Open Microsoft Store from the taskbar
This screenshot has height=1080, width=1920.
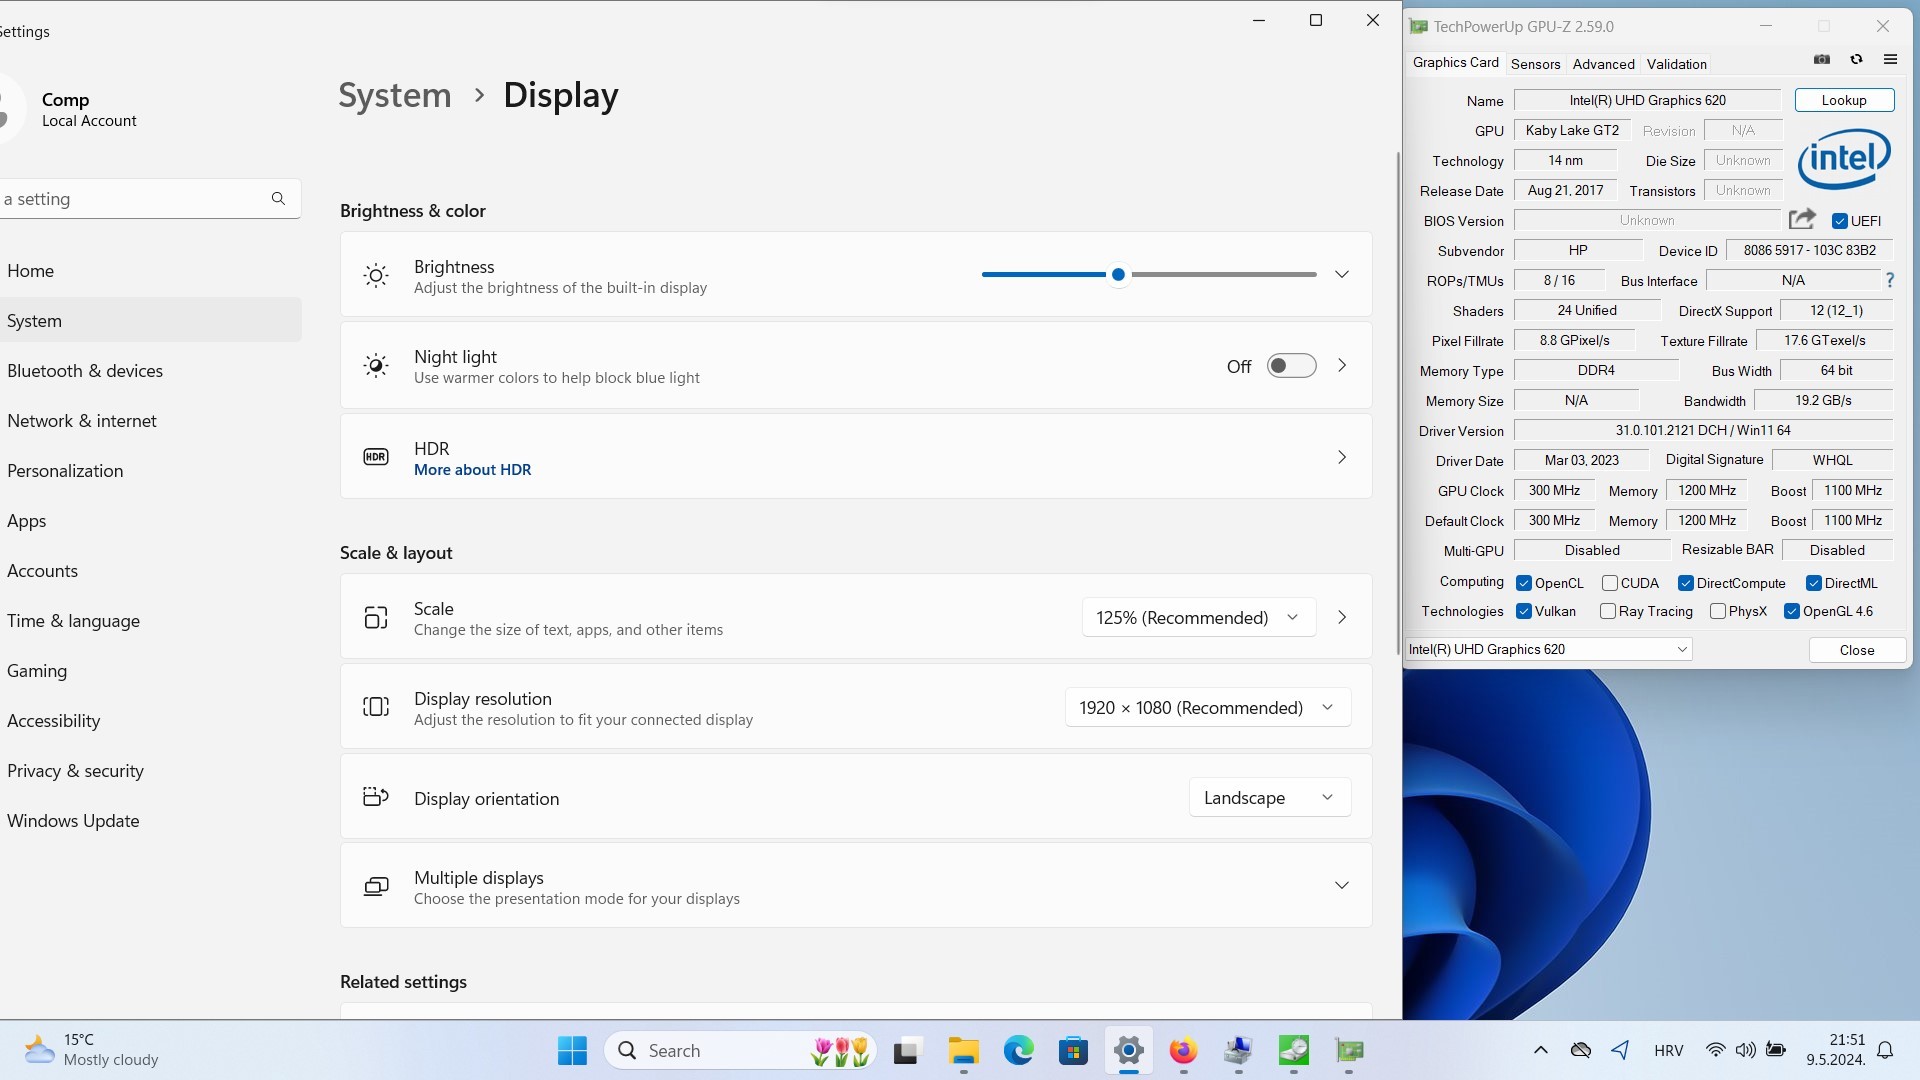1074,1050
